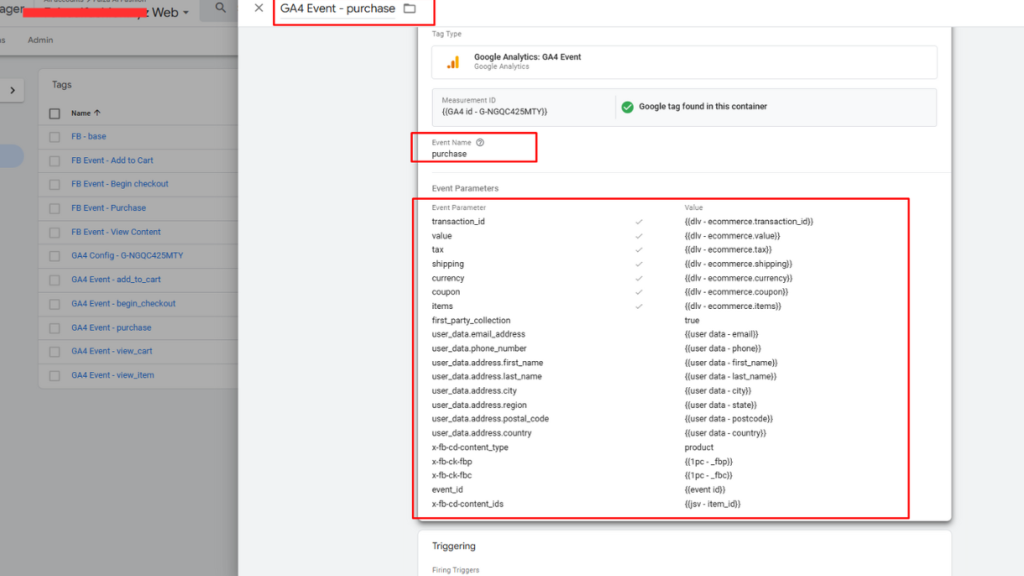Image resolution: width=1024 pixels, height=576 pixels.
Task: Click the transaction_id parameter name
Action: pyautogui.click(x=458, y=221)
